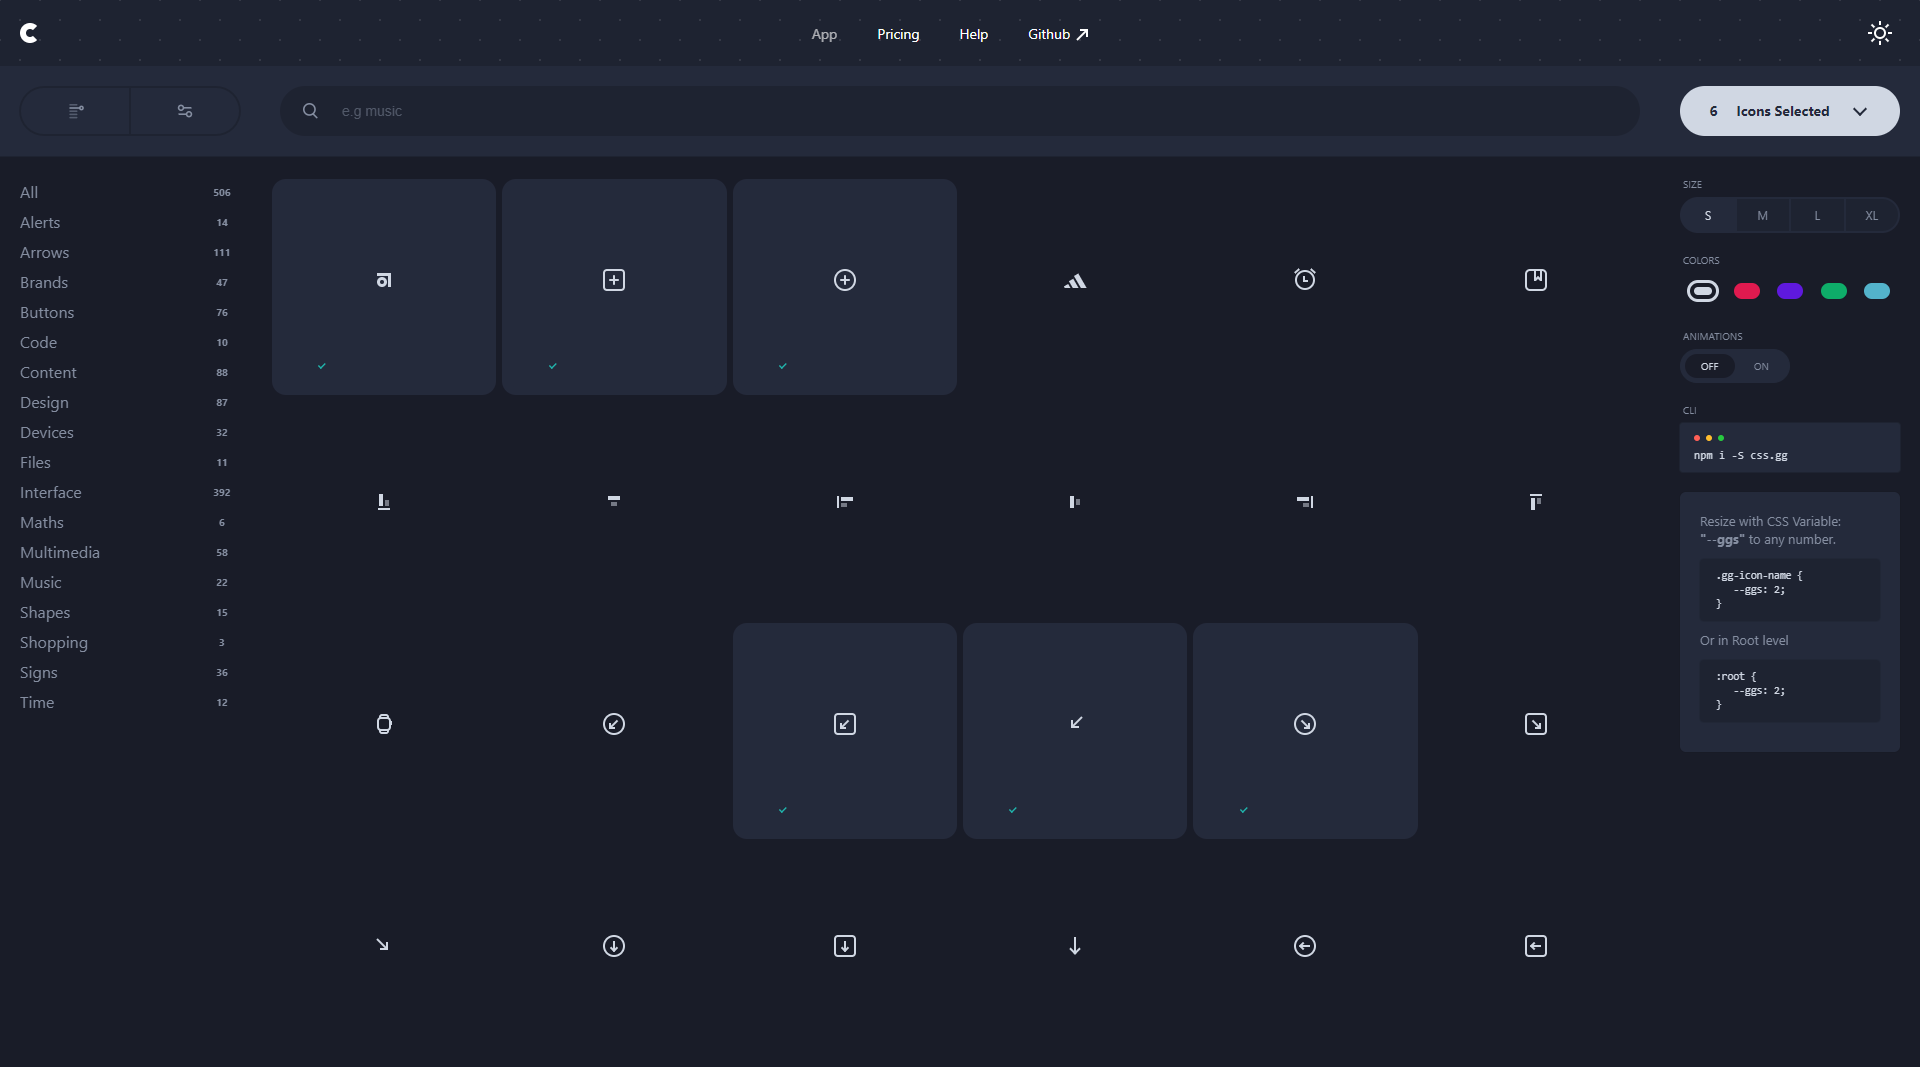Viewport: 1920px width, 1067px height.
Task: Select the abstract icon in the grid
Action: point(383,280)
